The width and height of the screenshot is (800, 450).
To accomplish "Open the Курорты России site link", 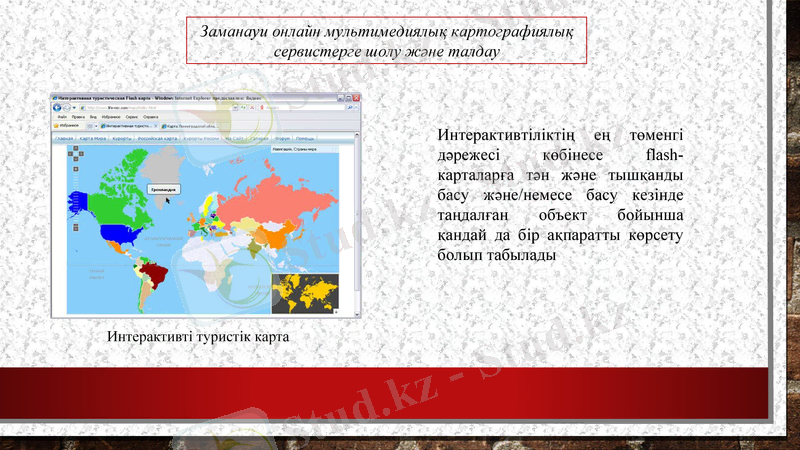I will tap(201, 139).
